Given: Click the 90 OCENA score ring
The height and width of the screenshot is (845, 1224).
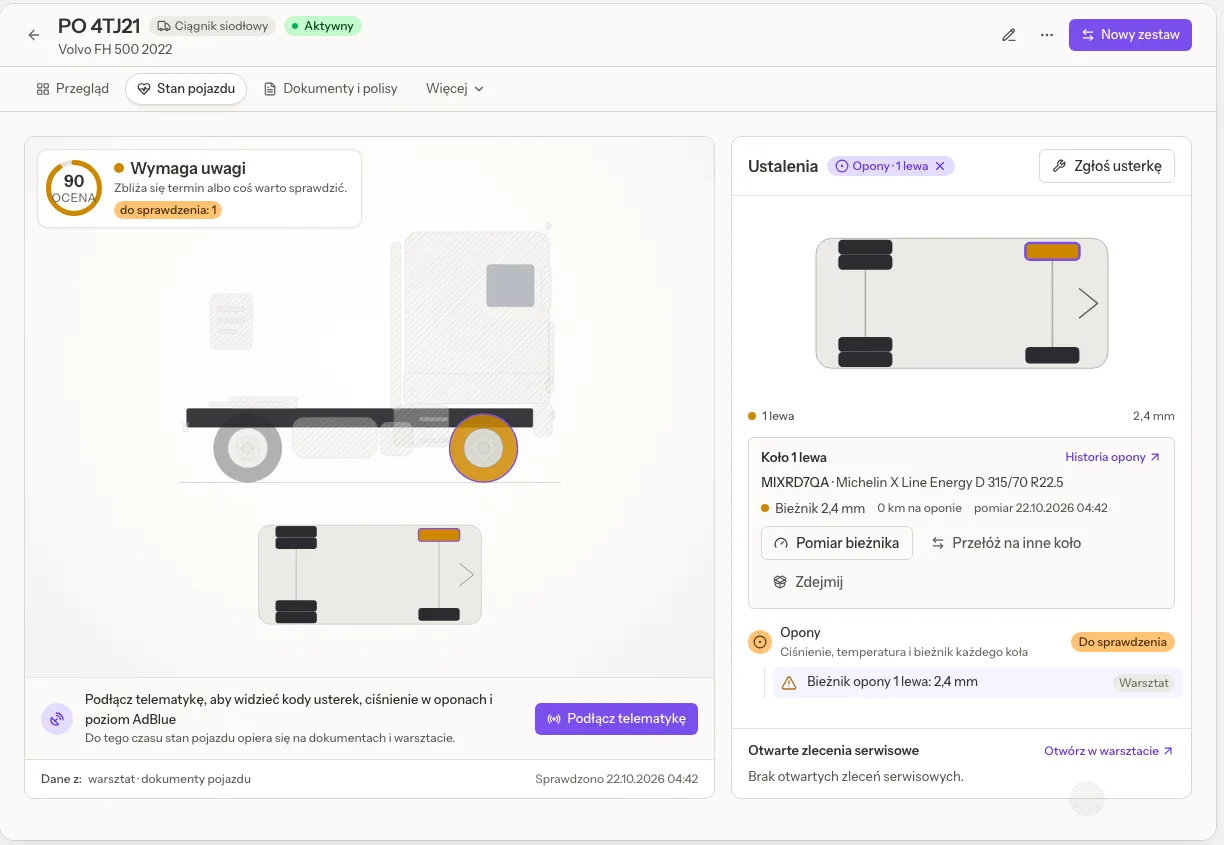Looking at the screenshot, I should (x=74, y=188).
